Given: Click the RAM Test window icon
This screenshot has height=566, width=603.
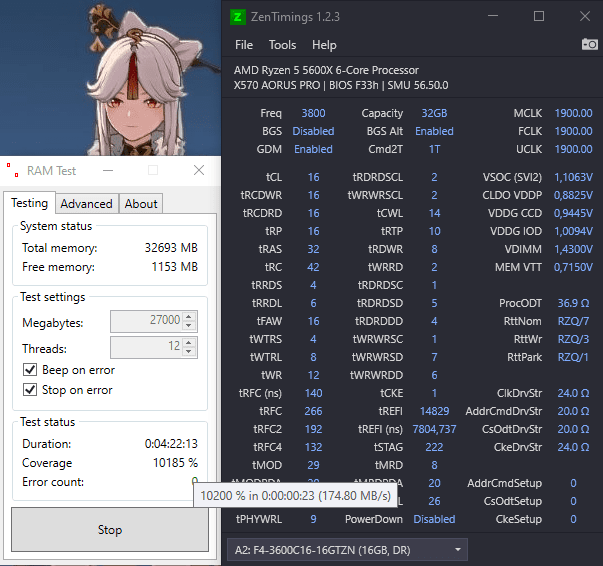Looking at the screenshot, I should tap(12, 170).
